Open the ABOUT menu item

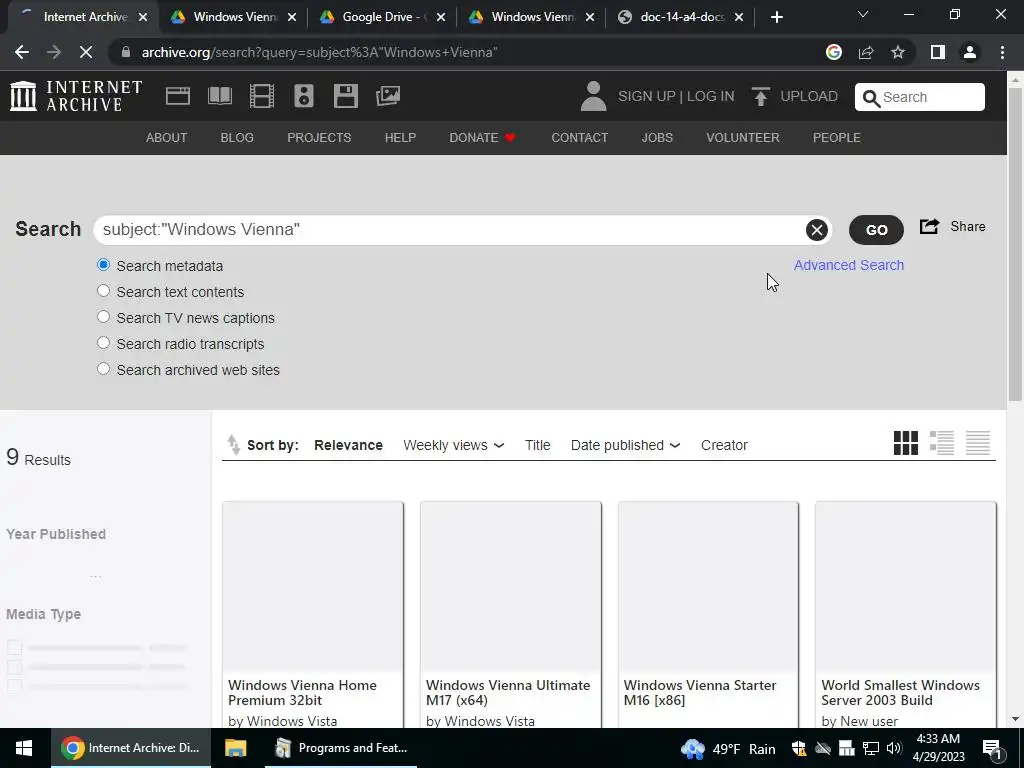click(167, 138)
